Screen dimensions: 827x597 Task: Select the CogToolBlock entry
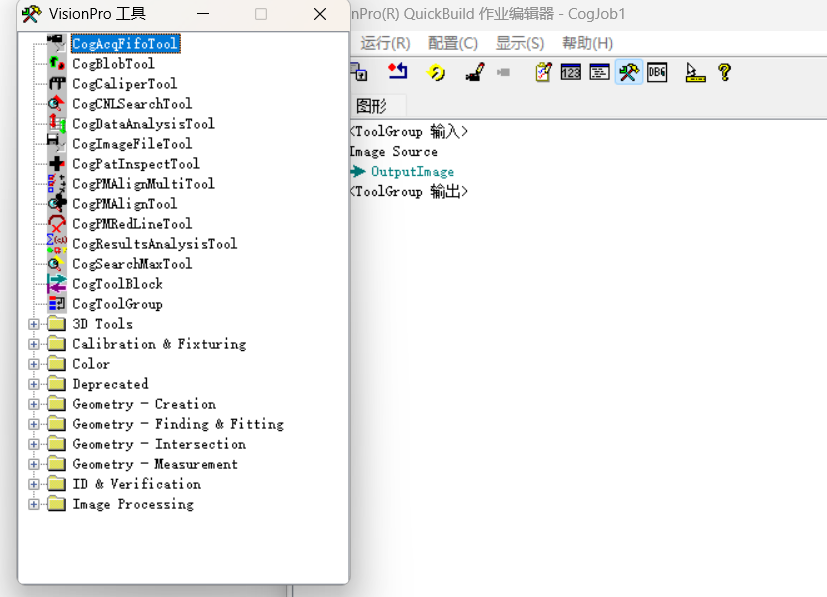[117, 284]
